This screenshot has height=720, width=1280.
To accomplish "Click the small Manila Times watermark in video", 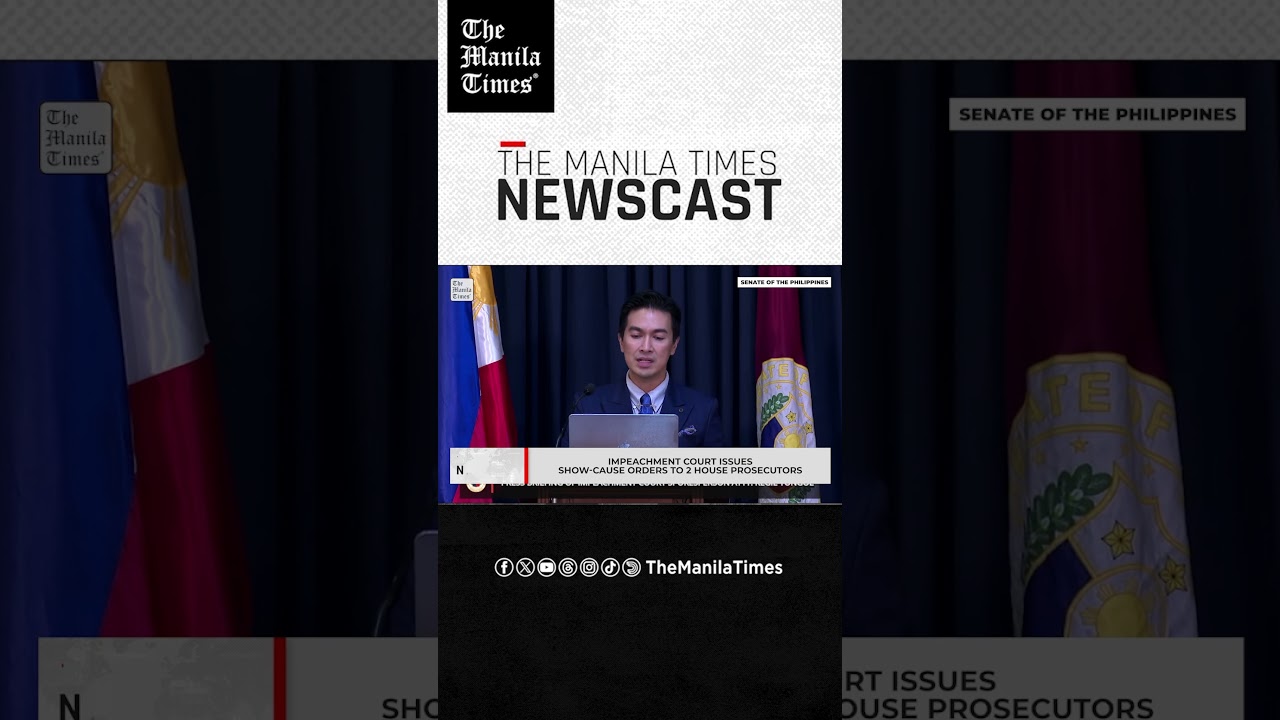I will 461,290.
